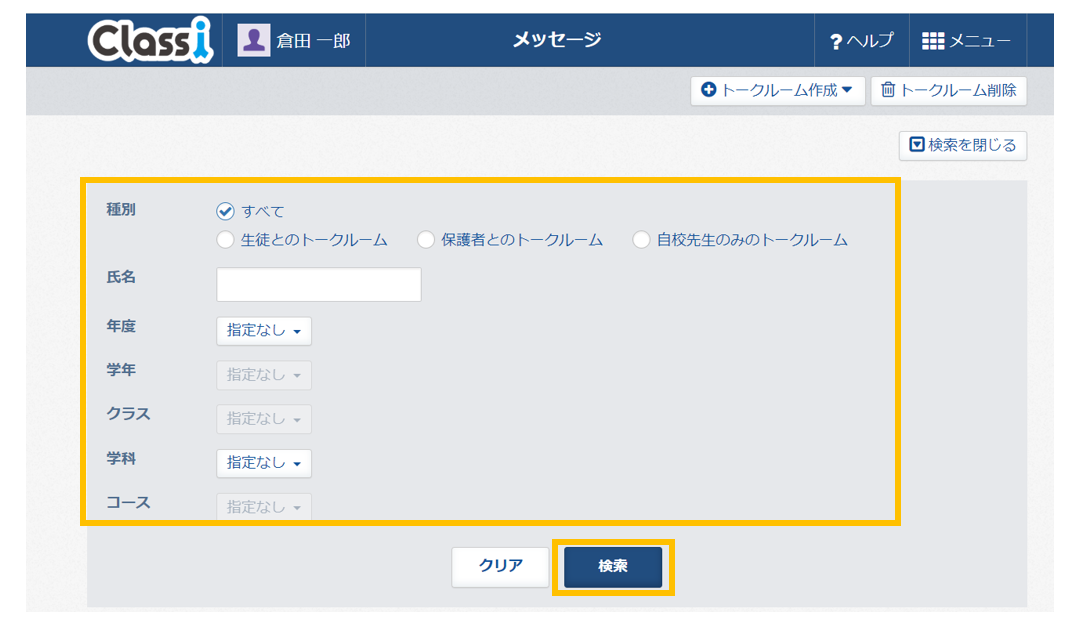Open the コース dropdown
The width and height of the screenshot is (1078, 622).
coord(264,507)
